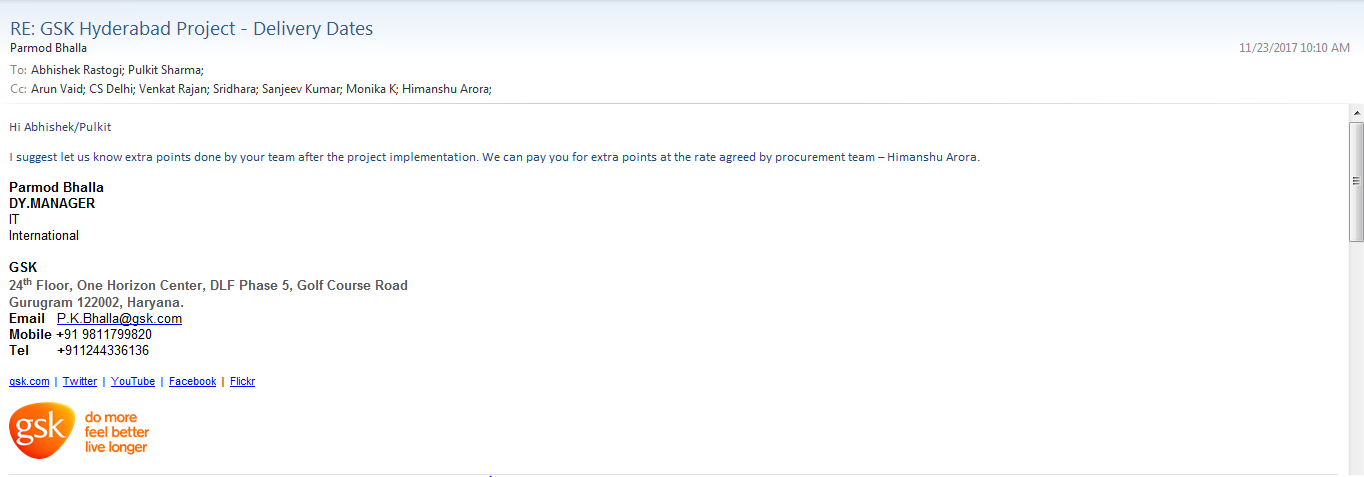The image size is (1364, 477).
Task: Click the vertical scrollbar thumb
Action: coord(1356,181)
